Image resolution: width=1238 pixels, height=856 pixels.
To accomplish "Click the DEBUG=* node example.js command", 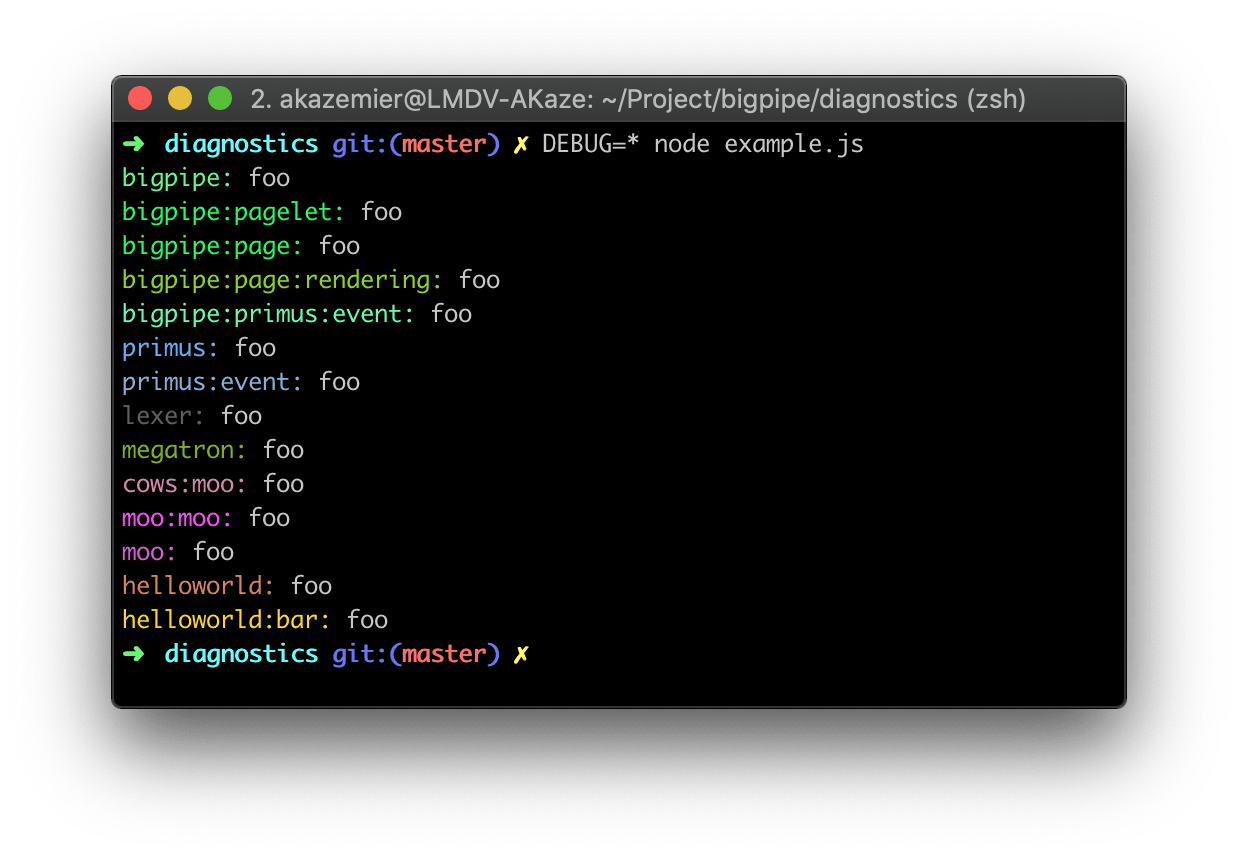I will (x=703, y=143).
